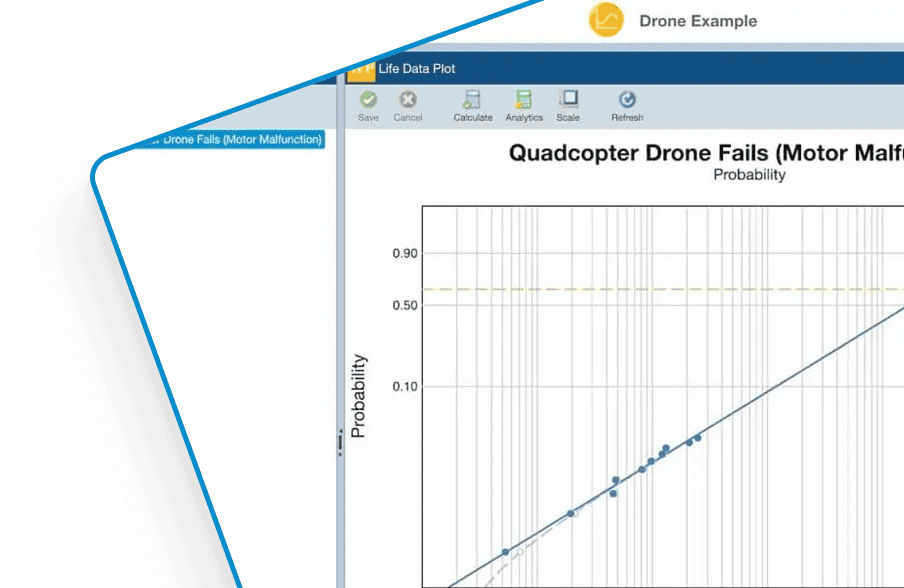Click the Drone Example title text

(698, 21)
